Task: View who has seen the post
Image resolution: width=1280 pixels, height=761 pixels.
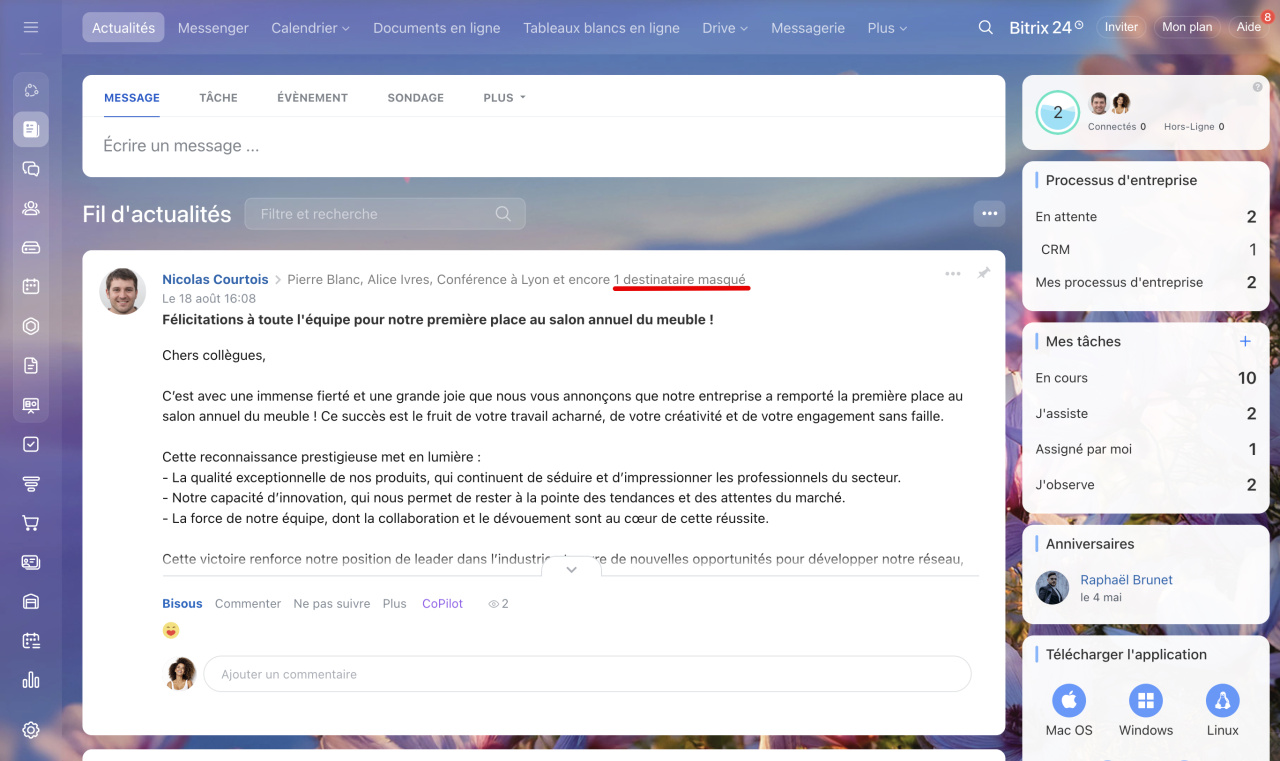Action: point(498,604)
